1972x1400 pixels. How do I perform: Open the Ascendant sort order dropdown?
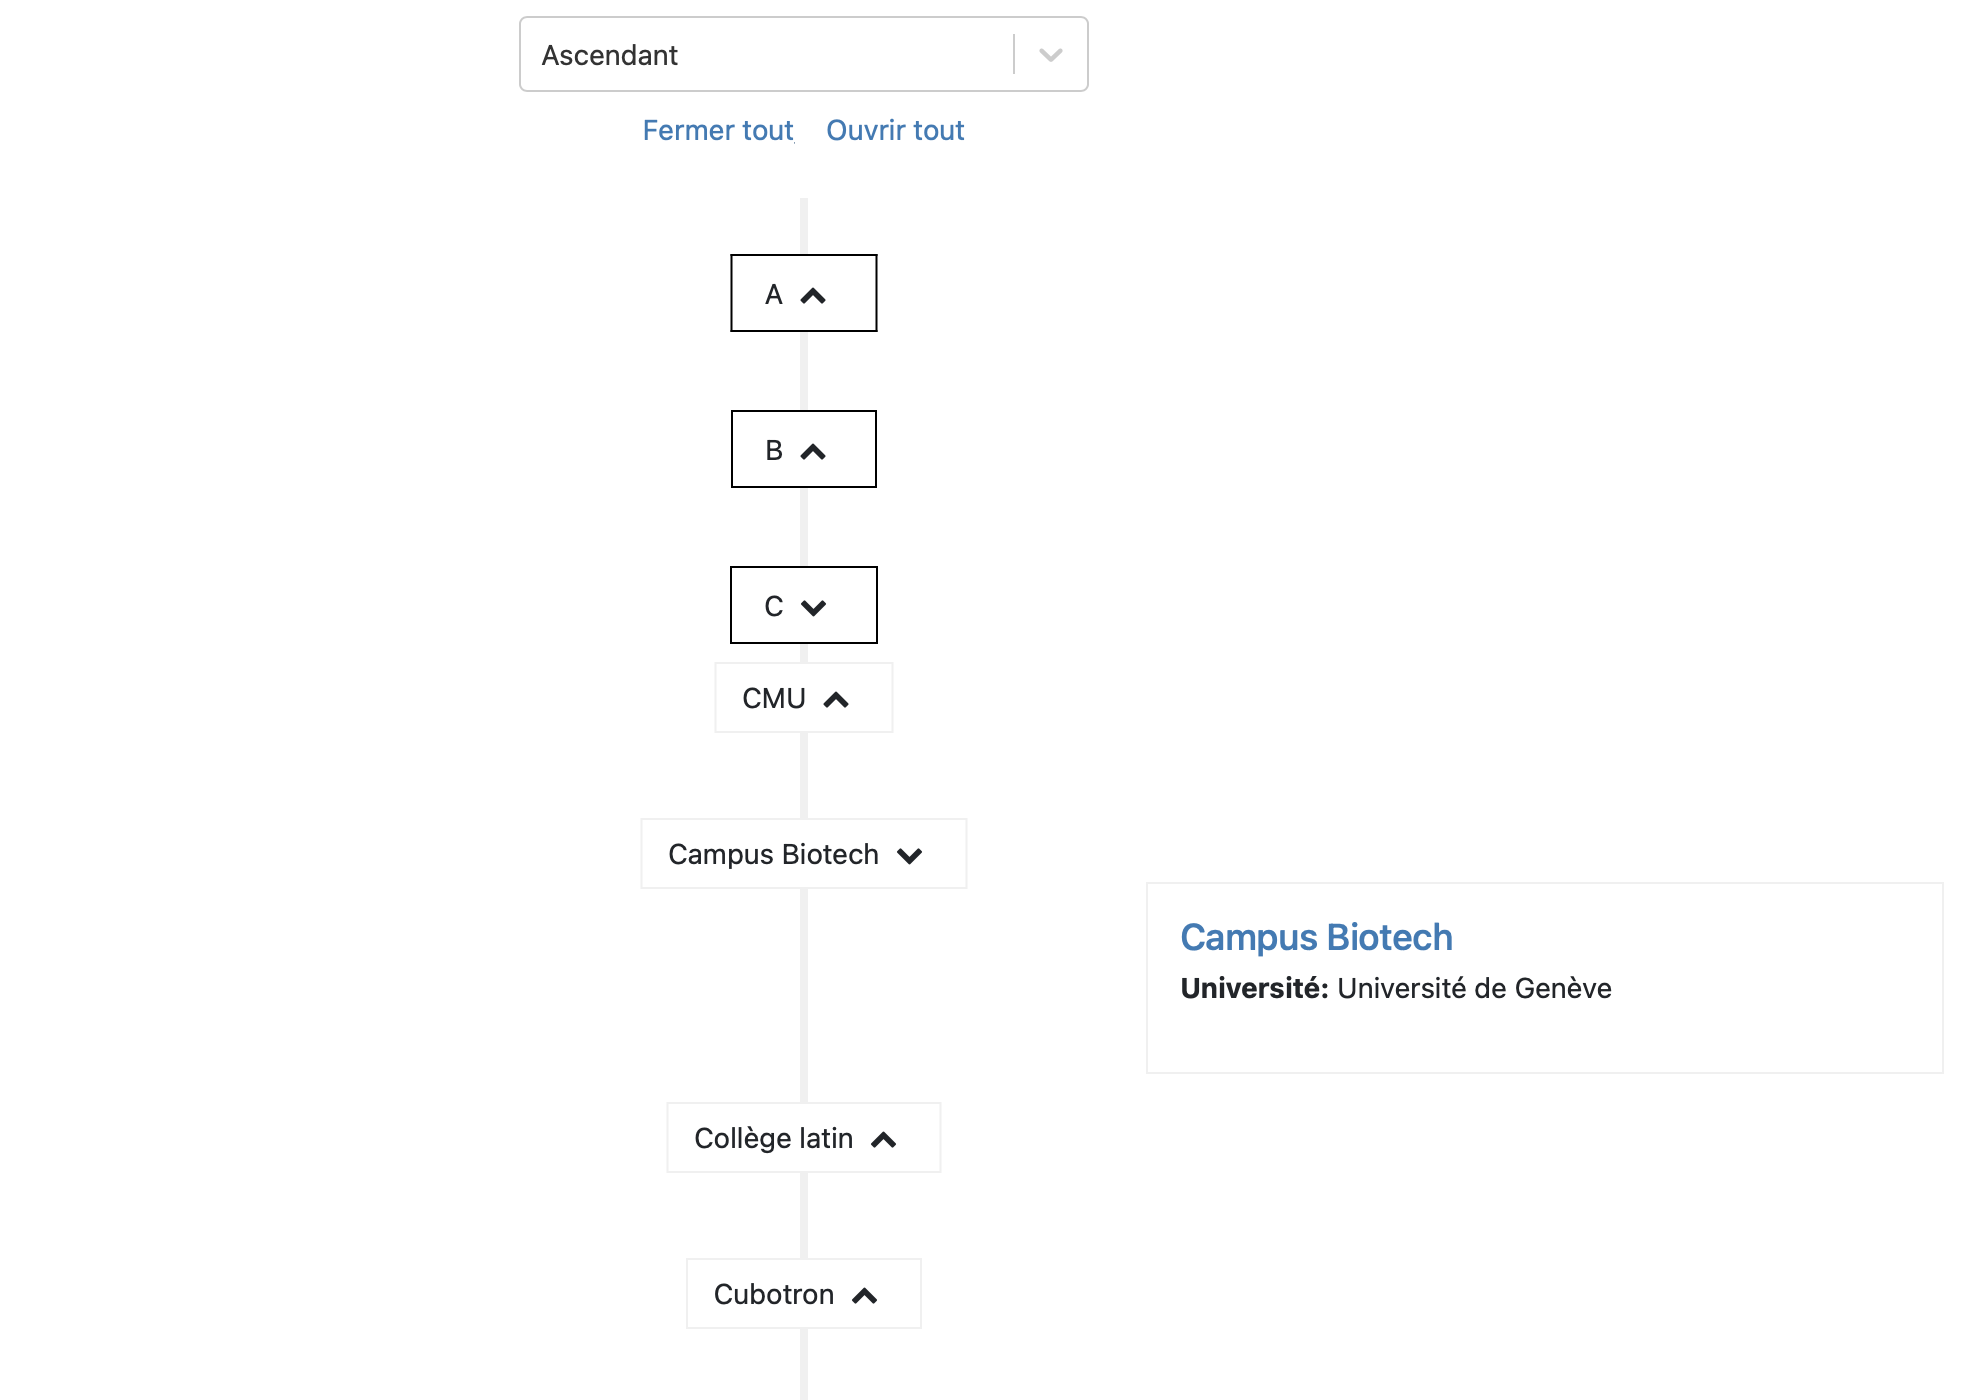coord(766,55)
